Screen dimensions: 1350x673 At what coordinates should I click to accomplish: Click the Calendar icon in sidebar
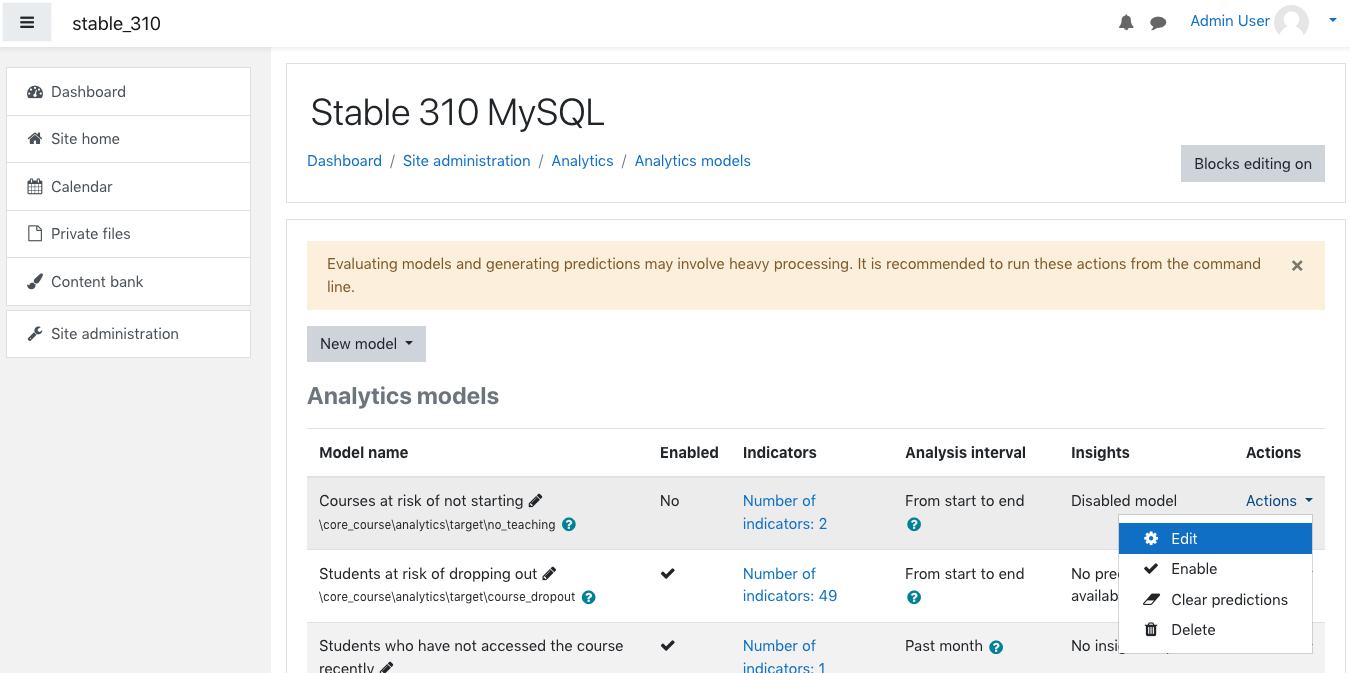pos(35,187)
